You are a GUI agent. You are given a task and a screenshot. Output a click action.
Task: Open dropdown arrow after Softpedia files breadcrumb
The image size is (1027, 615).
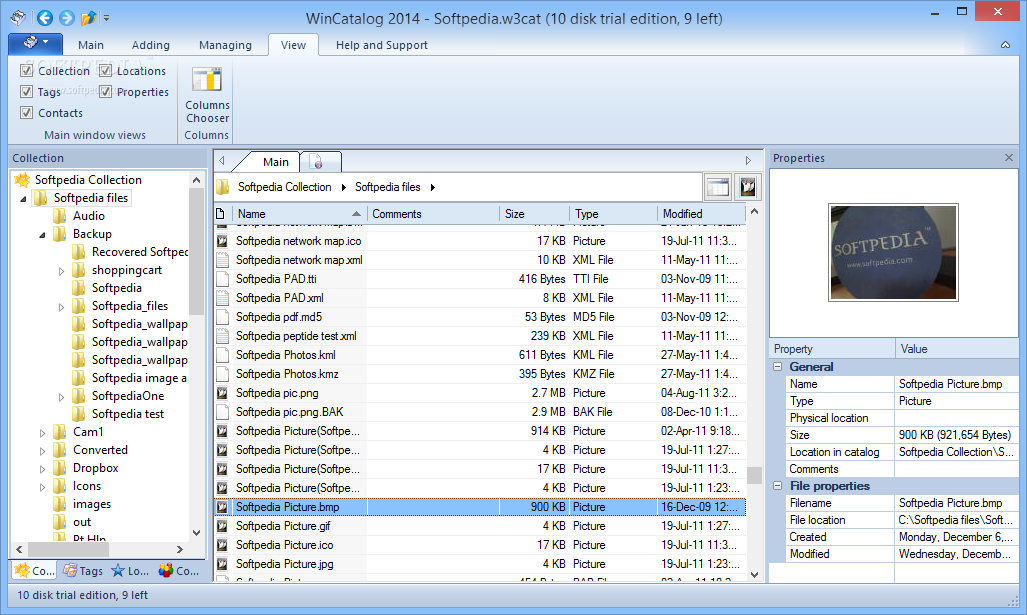coord(432,187)
